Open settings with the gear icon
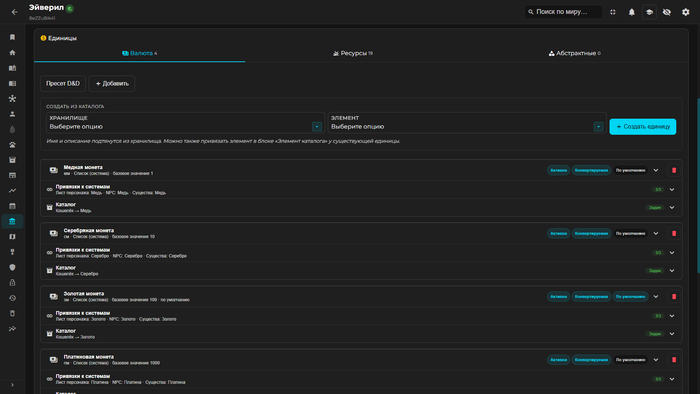The image size is (700, 394). 686,12
